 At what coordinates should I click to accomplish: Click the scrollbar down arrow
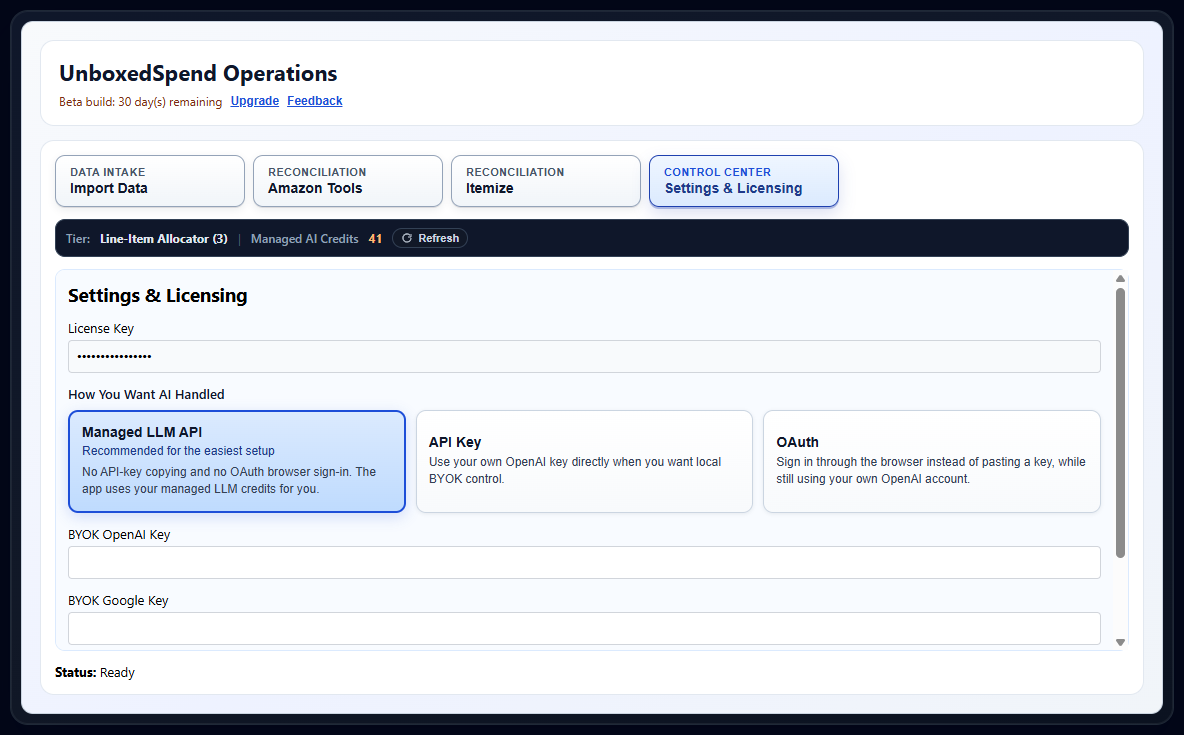click(x=1120, y=640)
